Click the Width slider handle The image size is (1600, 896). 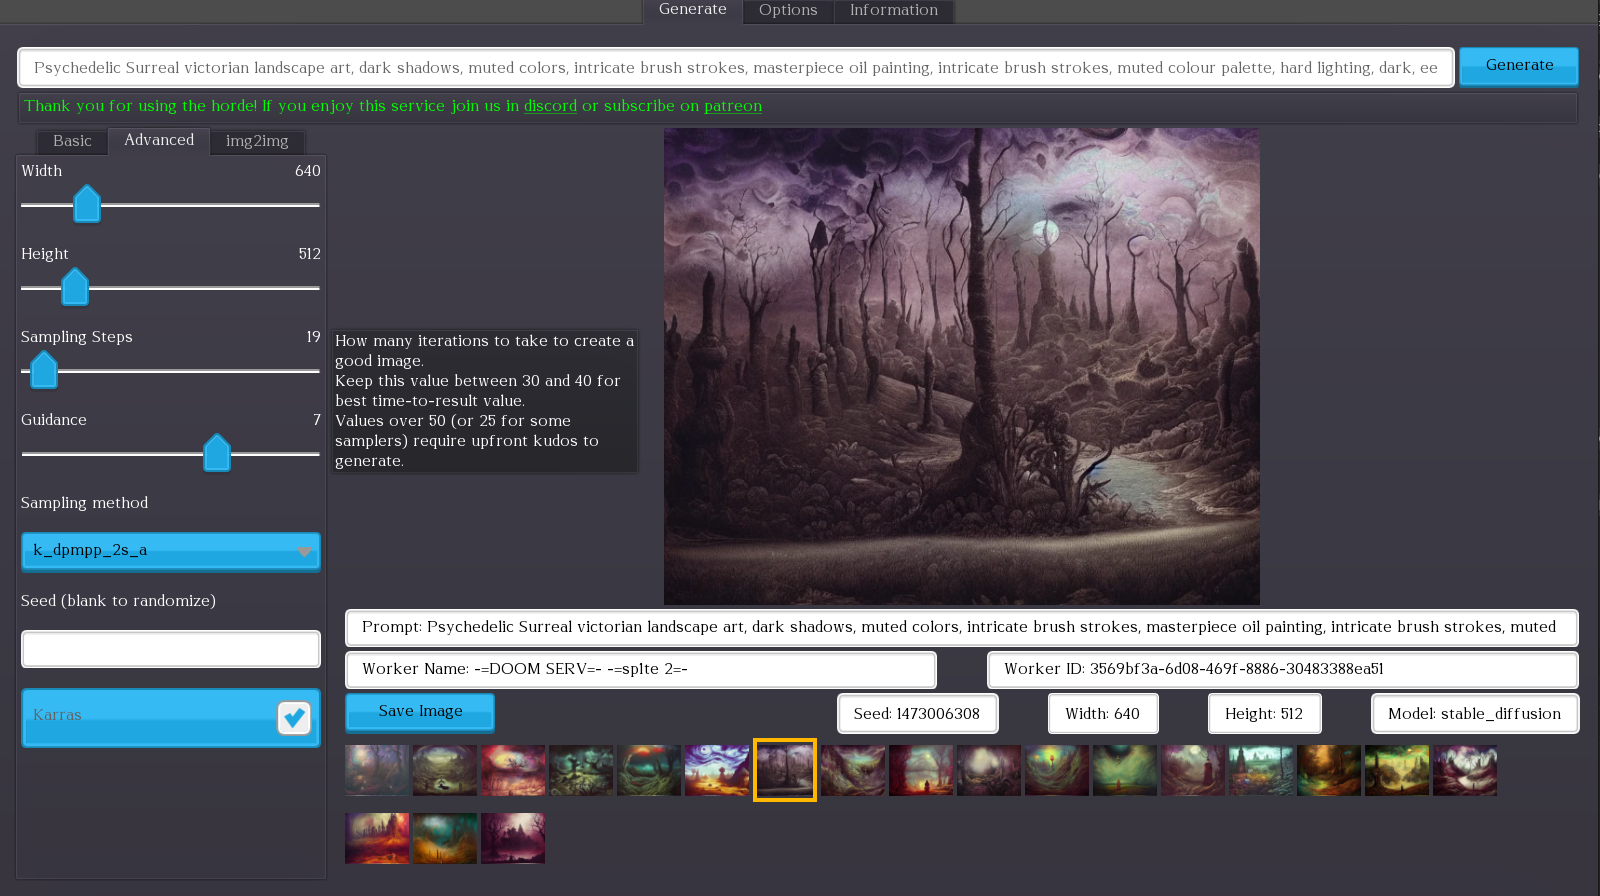point(87,204)
